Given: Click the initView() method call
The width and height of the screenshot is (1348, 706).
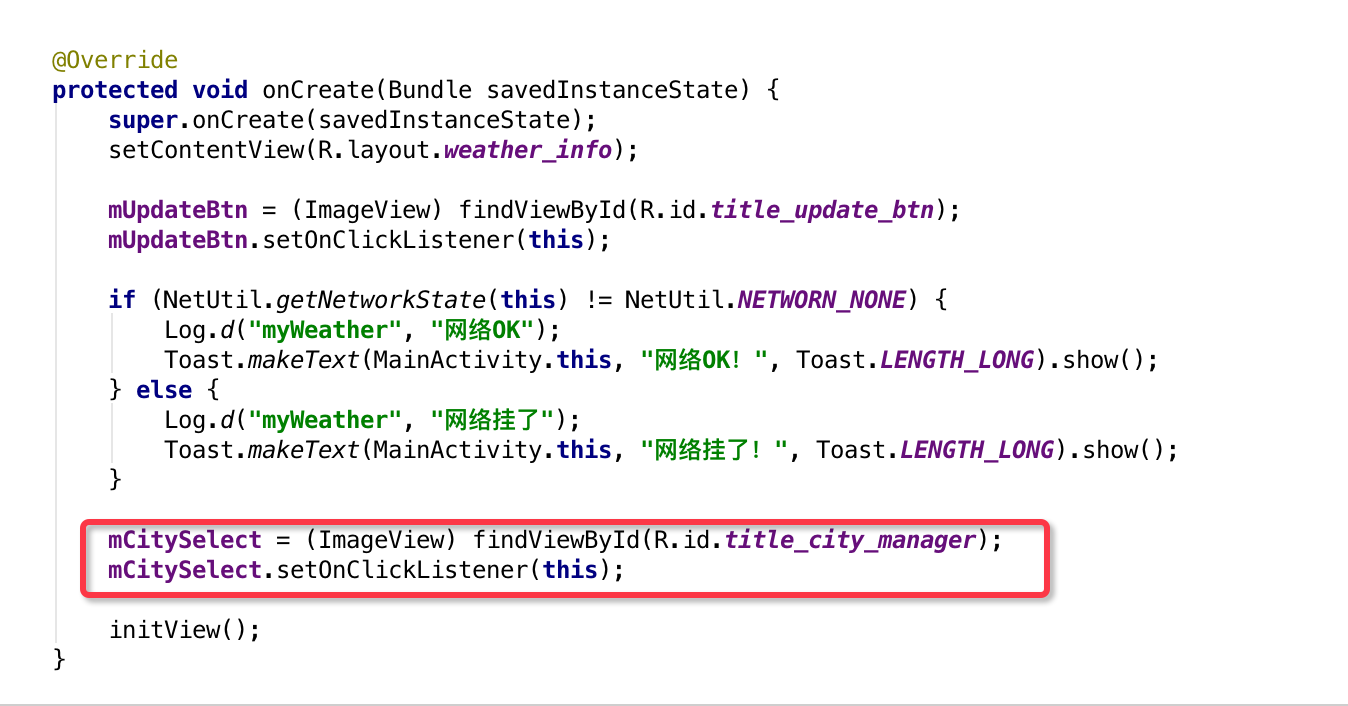Looking at the screenshot, I should click(x=184, y=630).
